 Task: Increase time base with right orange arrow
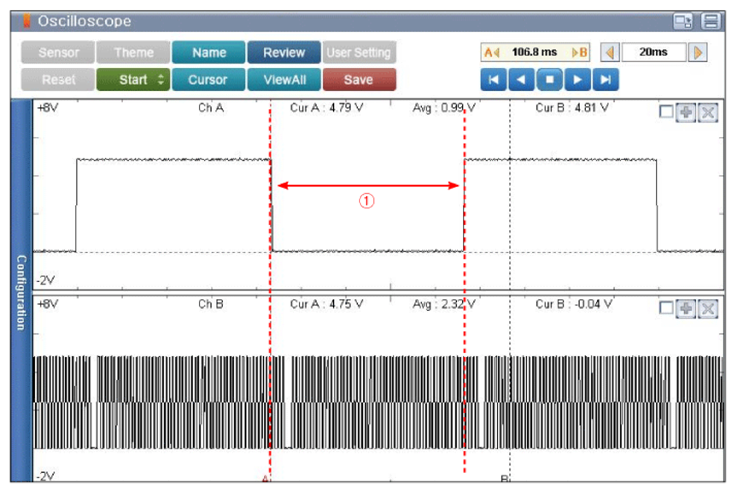point(698,52)
